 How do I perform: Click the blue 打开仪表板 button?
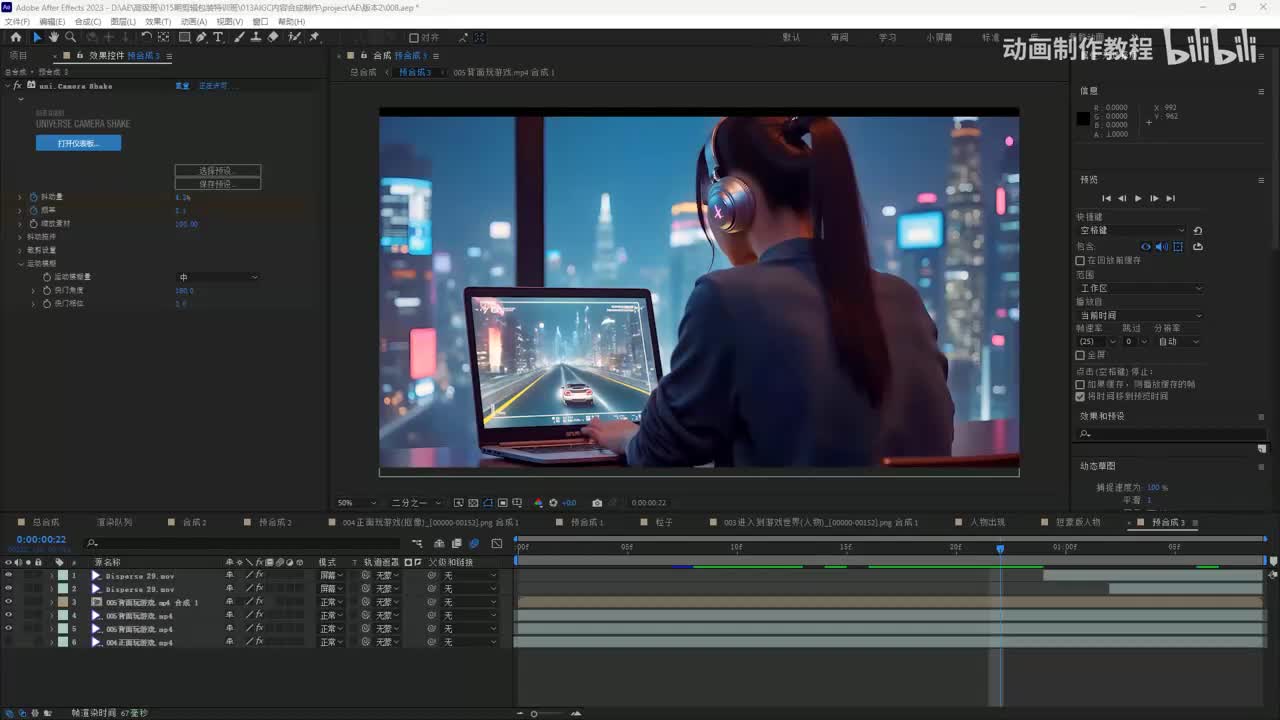click(x=78, y=143)
